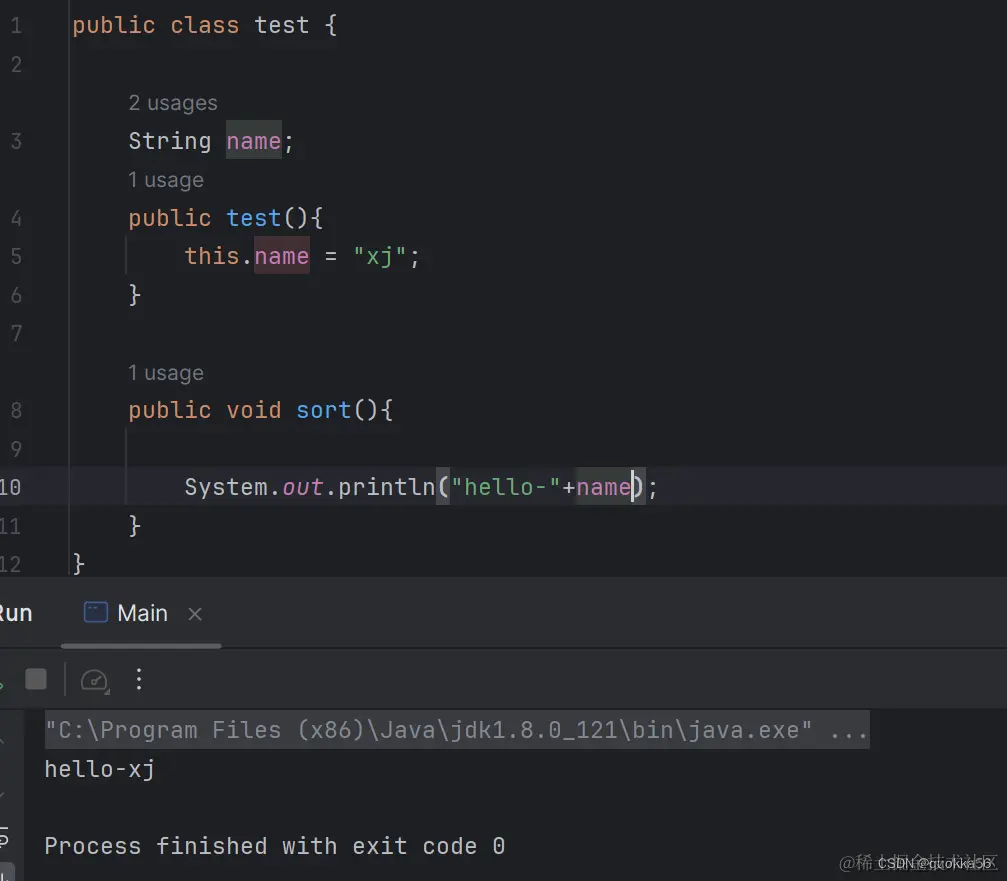The width and height of the screenshot is (1007, 881).
Task: Click gutter line number 4
Action: [16, 218]
